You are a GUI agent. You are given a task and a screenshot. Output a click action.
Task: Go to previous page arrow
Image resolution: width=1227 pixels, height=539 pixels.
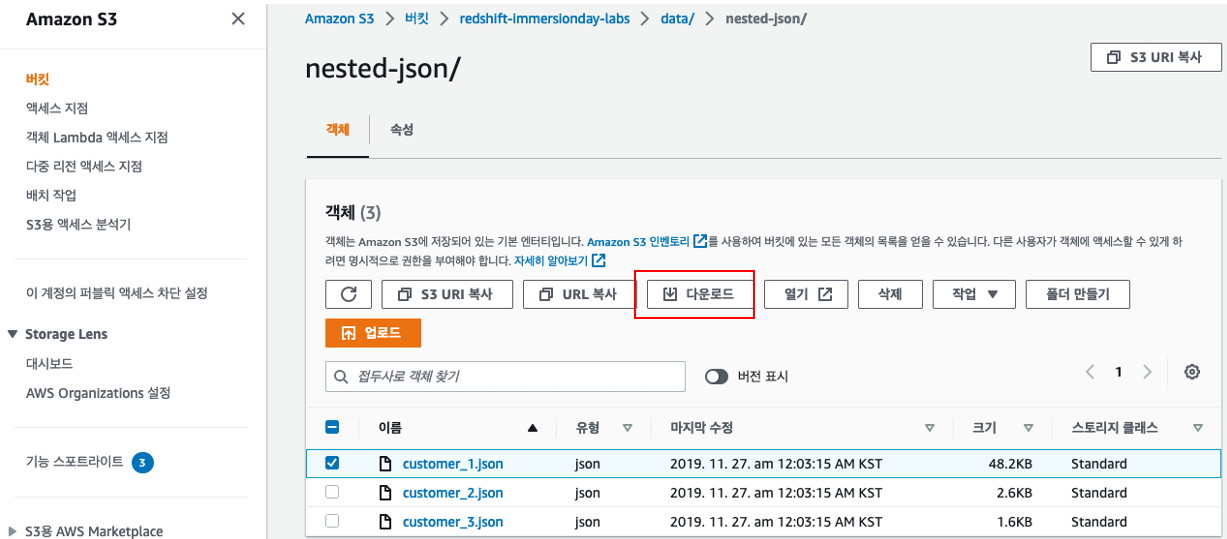tap(1090, 372)
